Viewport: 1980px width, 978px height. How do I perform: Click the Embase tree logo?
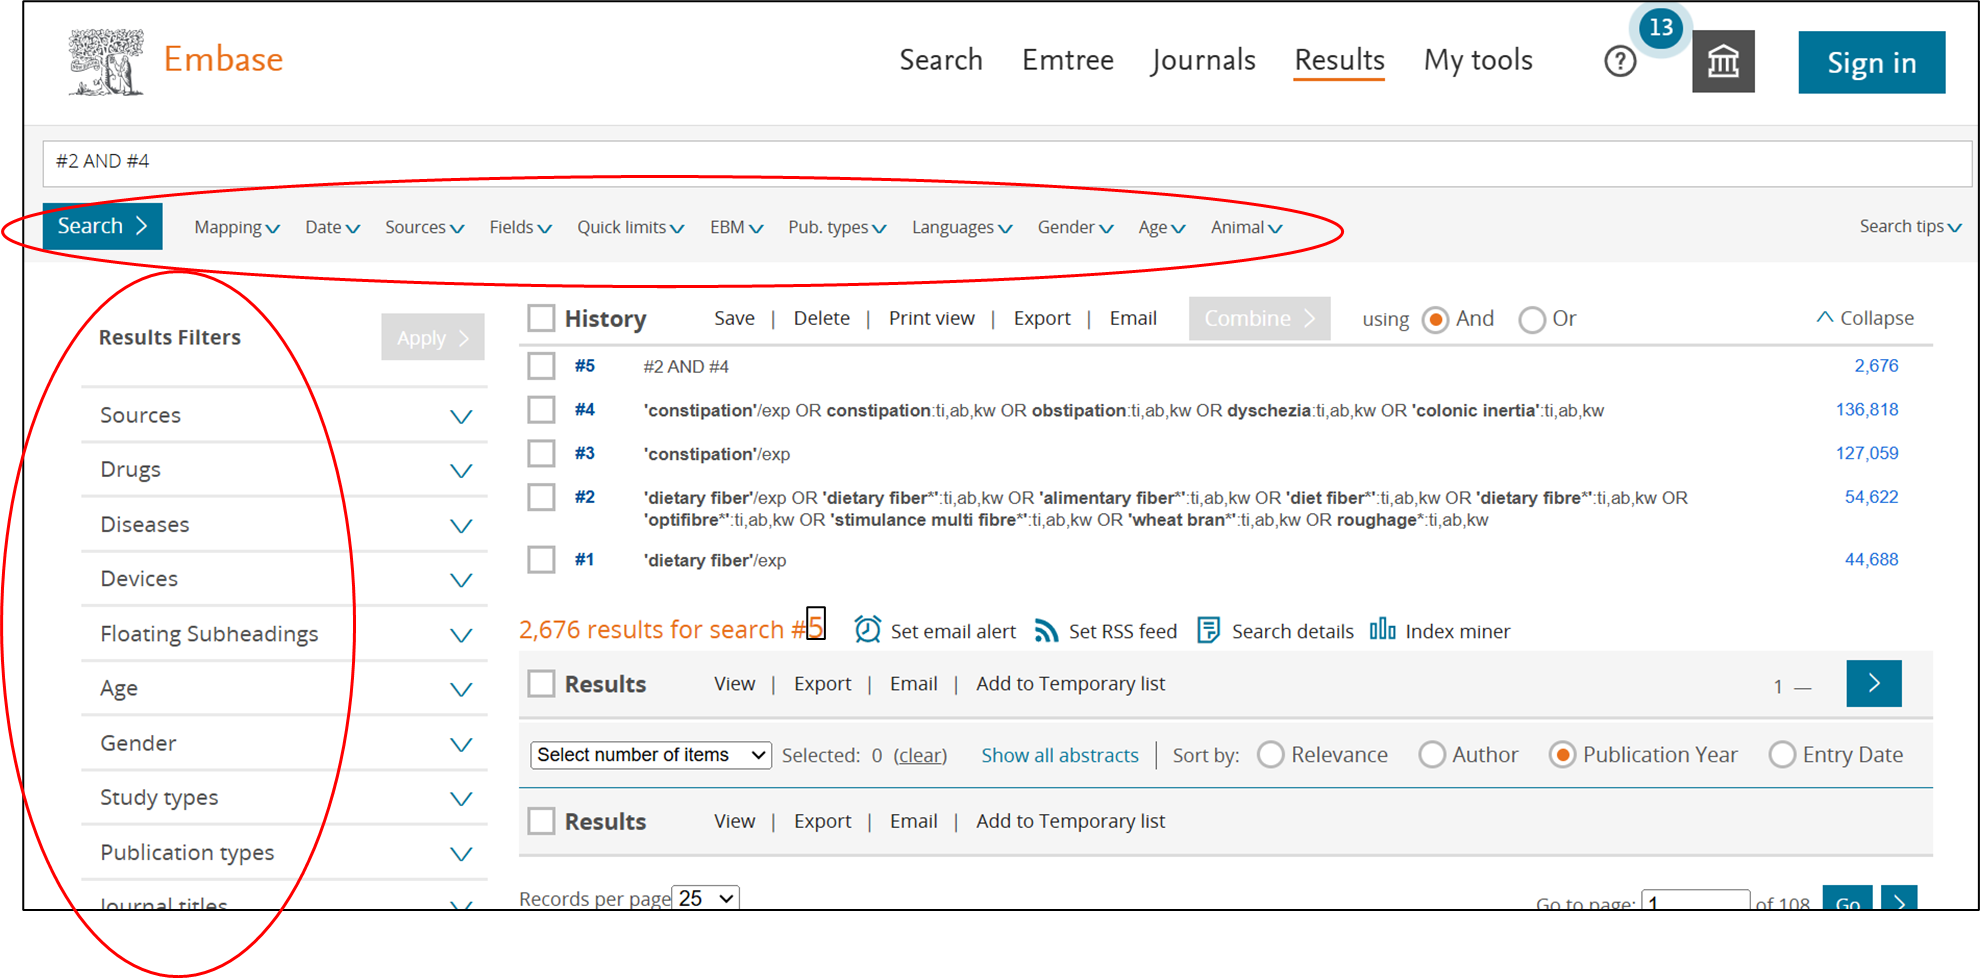click(106, 62)
